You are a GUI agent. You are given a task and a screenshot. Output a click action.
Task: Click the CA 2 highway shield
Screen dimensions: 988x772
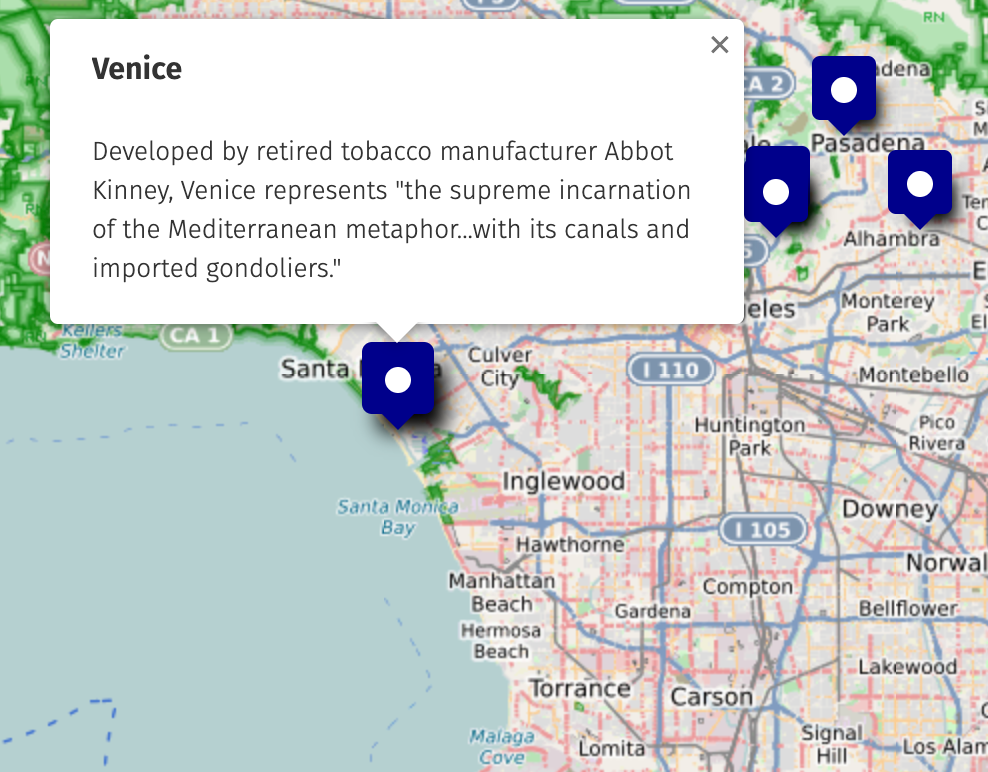pos(765,84)
